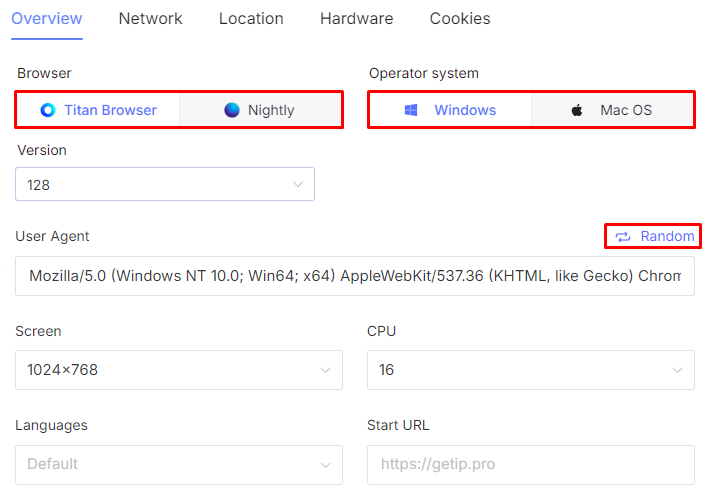Expand the Version dropdown chevron
The image size is (708, 493).
[x=298, y=184]
